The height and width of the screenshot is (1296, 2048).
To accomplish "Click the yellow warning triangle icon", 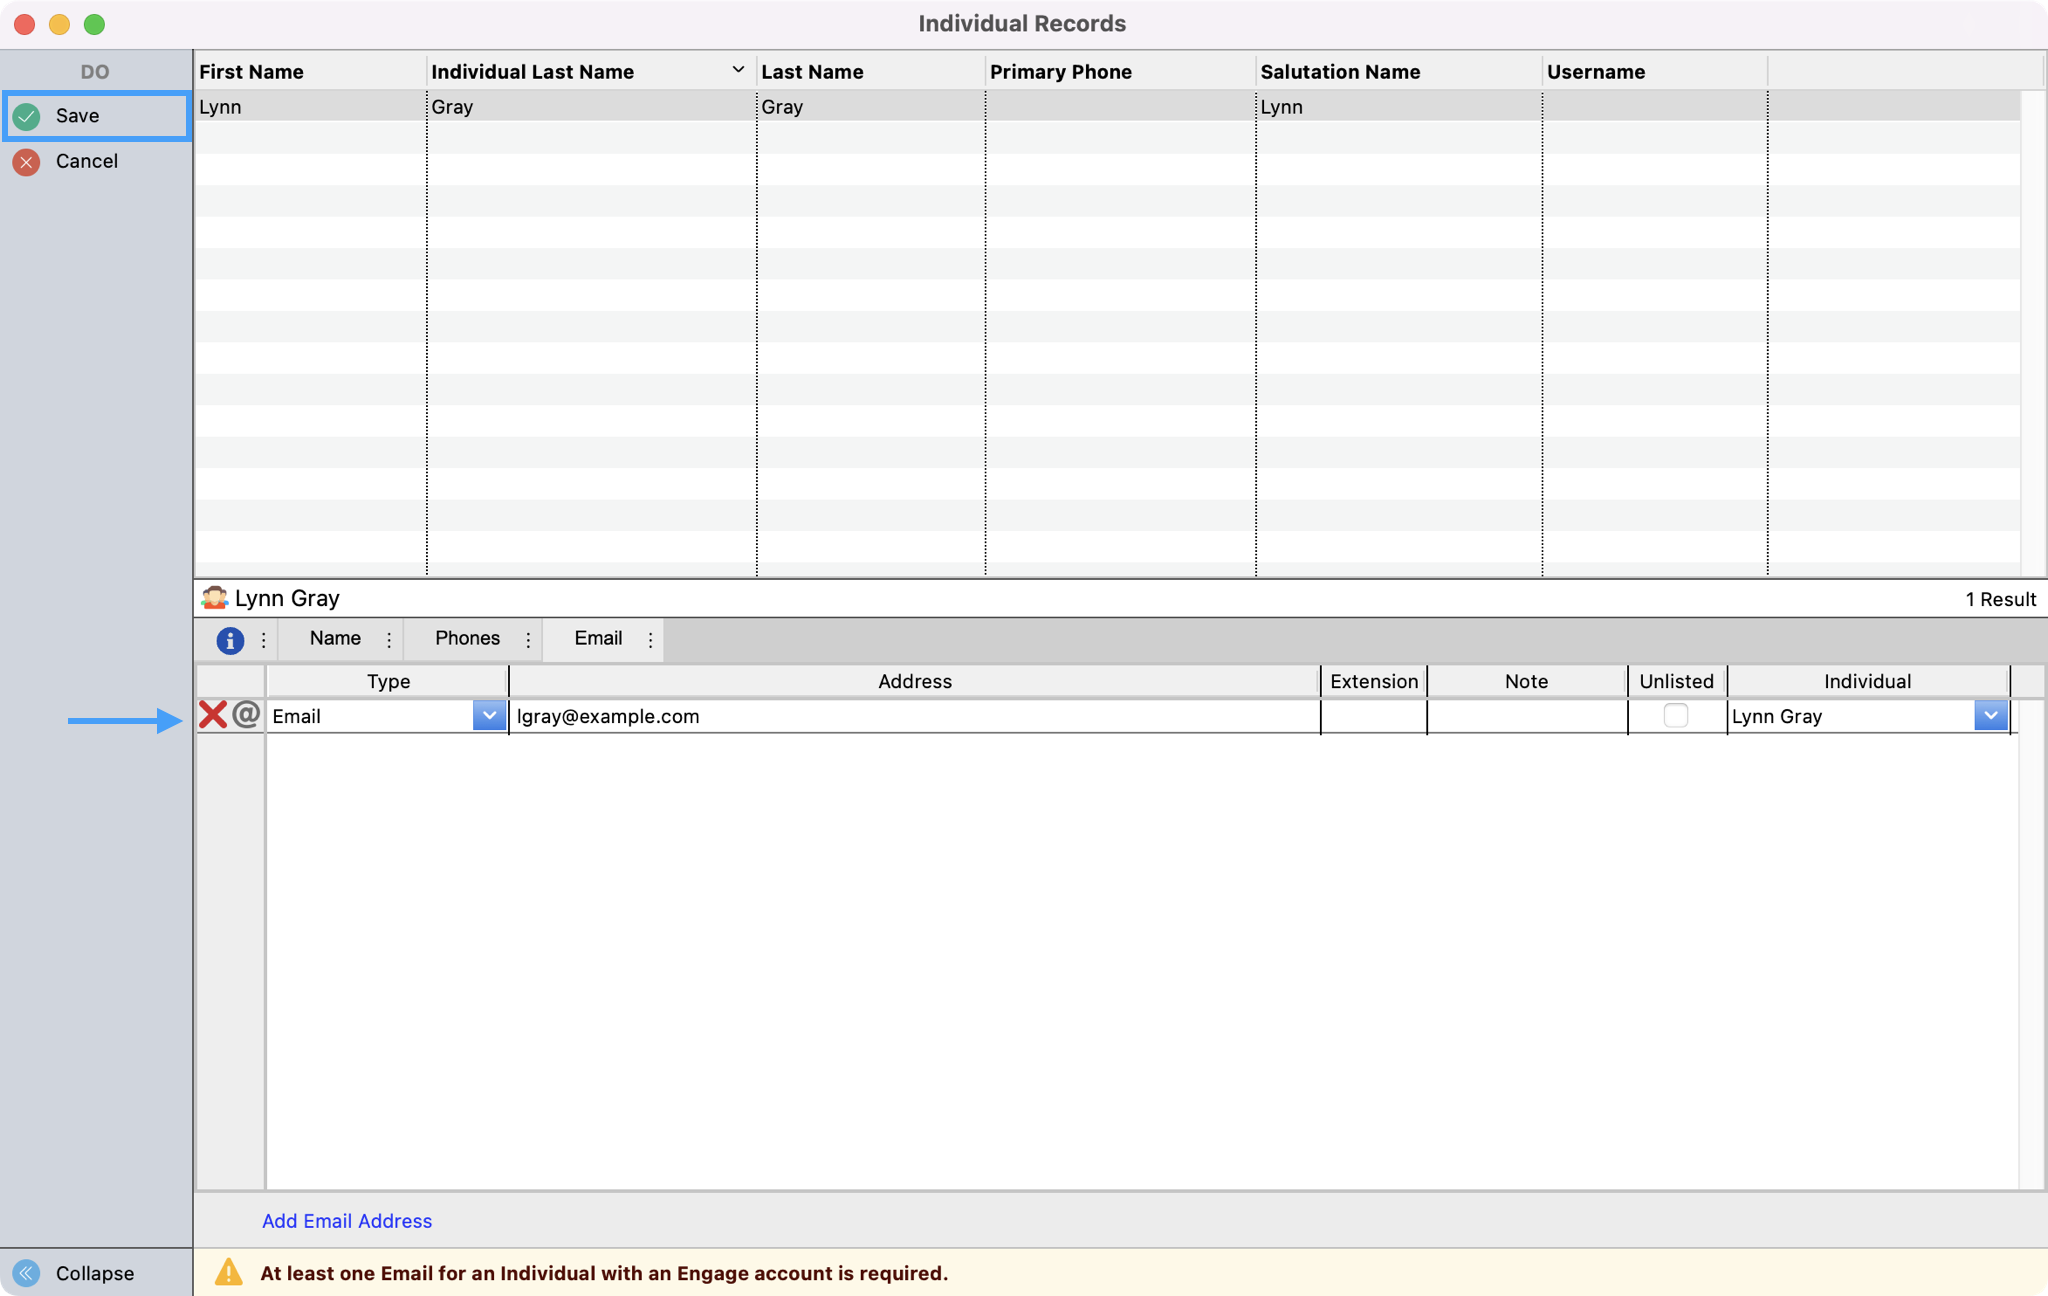I will (x=229, y=1272).
